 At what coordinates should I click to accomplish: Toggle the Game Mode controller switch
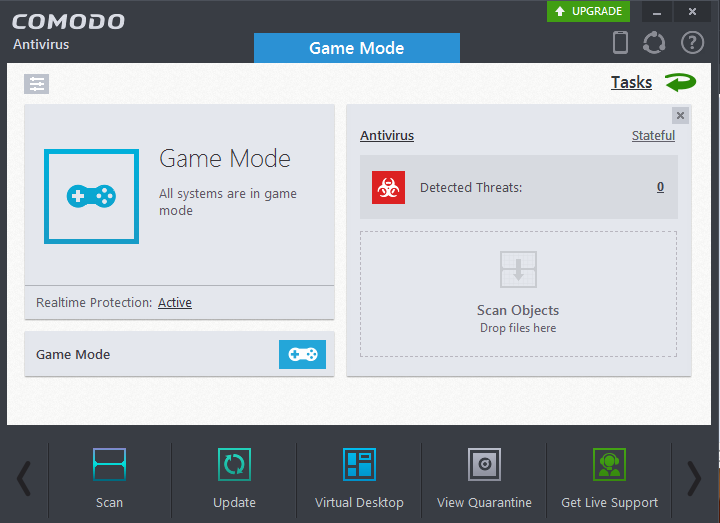tap(303, 354)
